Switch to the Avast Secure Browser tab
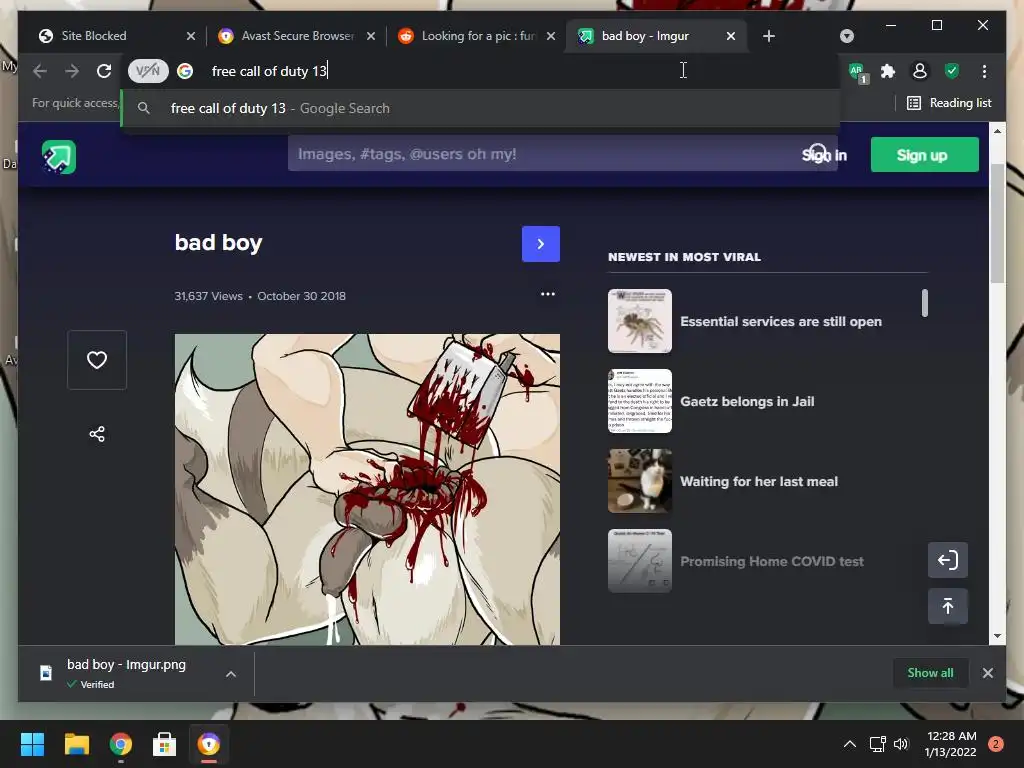The height and width of the screenshot is (768, 1024). (x=296, y=36)
